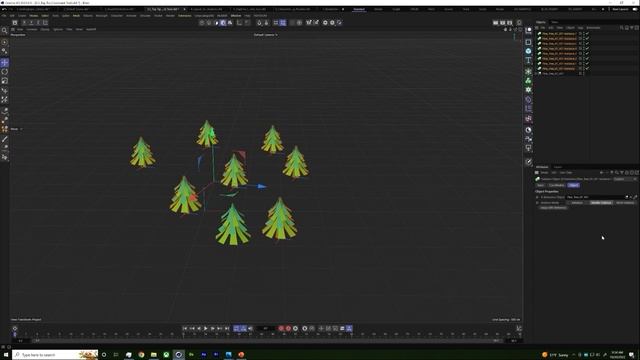
Task: Open the User Data menu in Attributes manager
Action: click(565, 173)
